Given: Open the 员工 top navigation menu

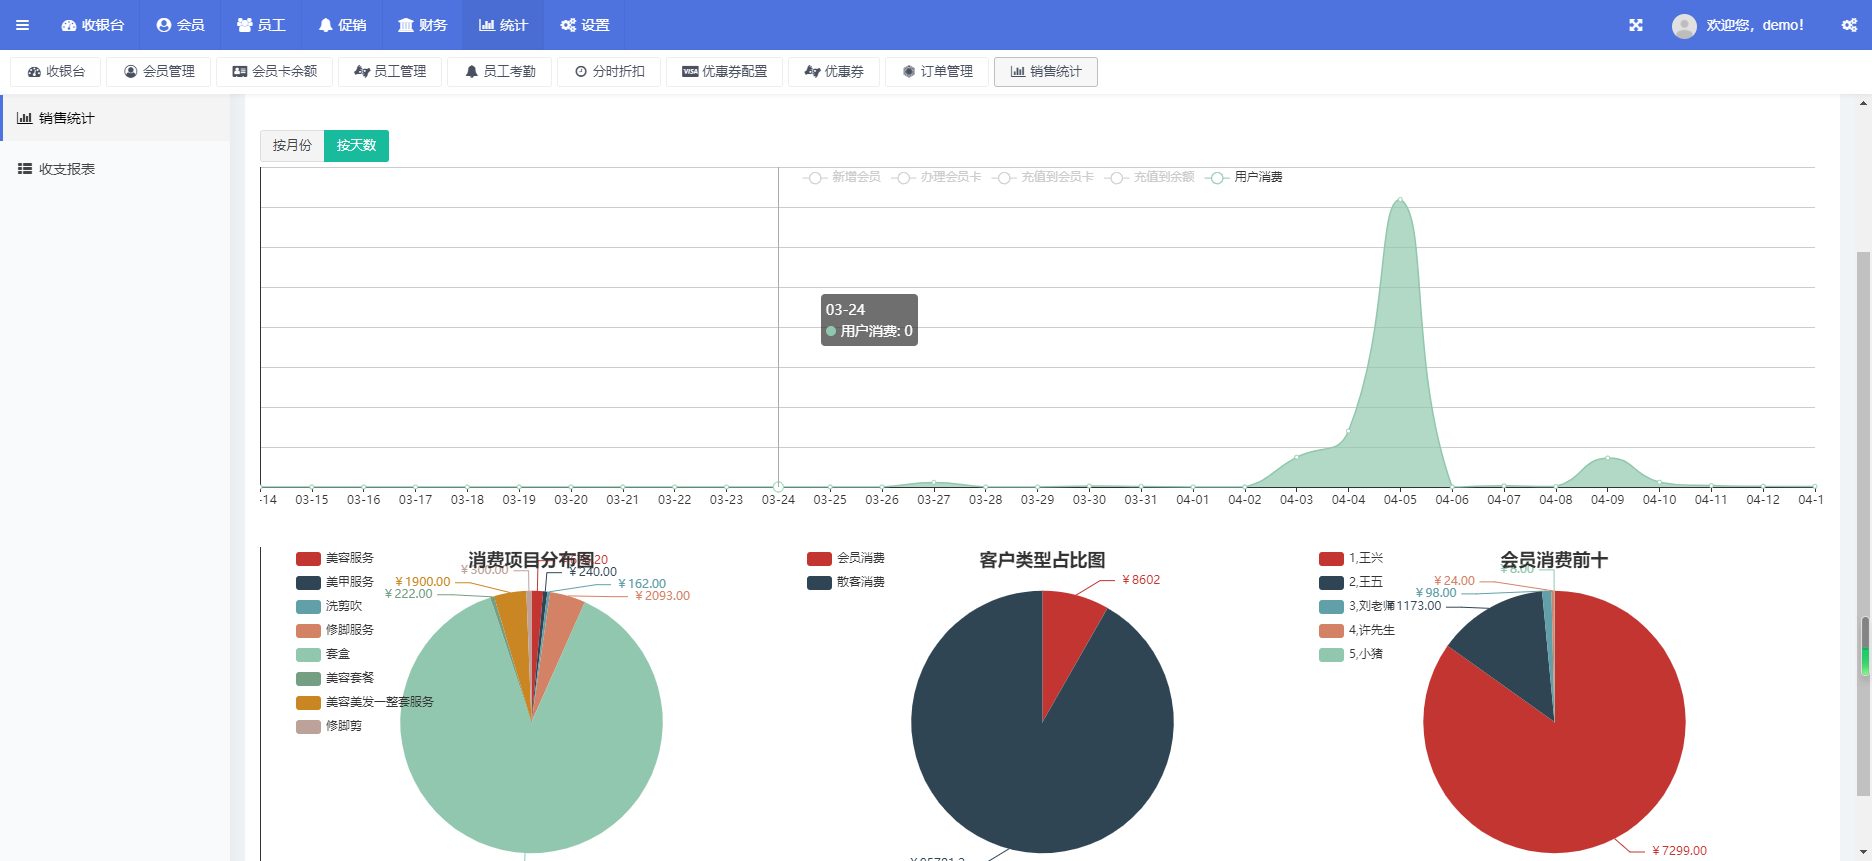Looking at the screenshot, I should pos(261,25).
